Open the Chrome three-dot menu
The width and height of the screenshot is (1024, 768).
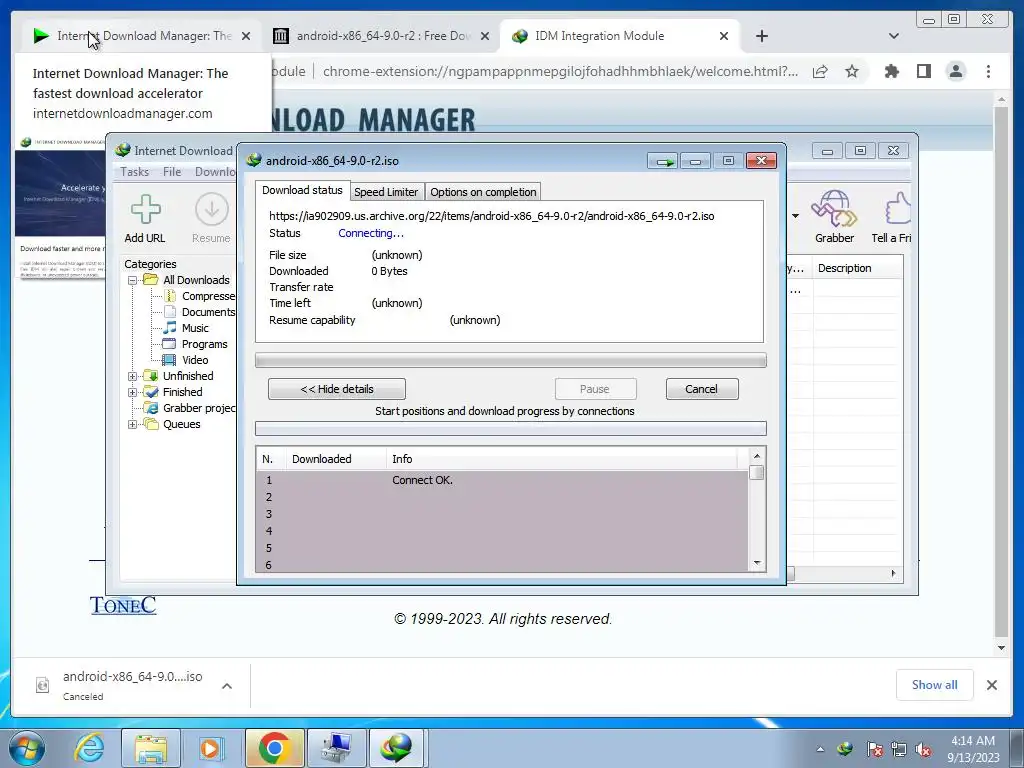click(988, 71)
